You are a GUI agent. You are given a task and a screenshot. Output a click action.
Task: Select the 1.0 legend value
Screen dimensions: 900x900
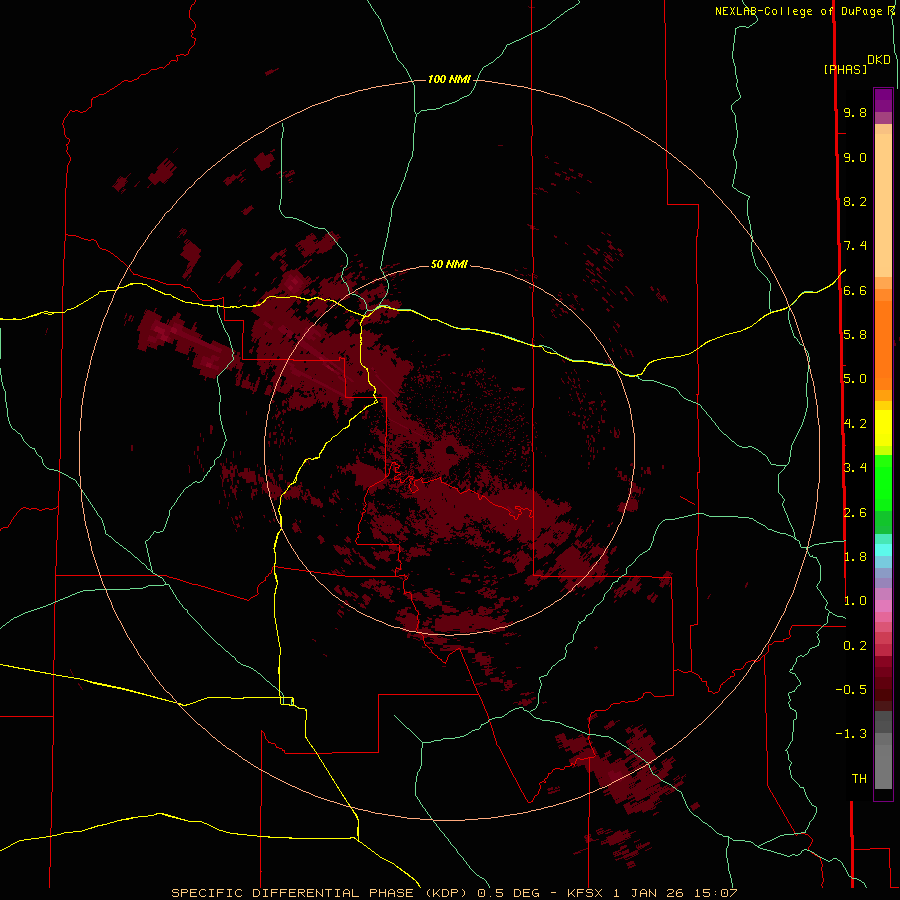(855, 601)
